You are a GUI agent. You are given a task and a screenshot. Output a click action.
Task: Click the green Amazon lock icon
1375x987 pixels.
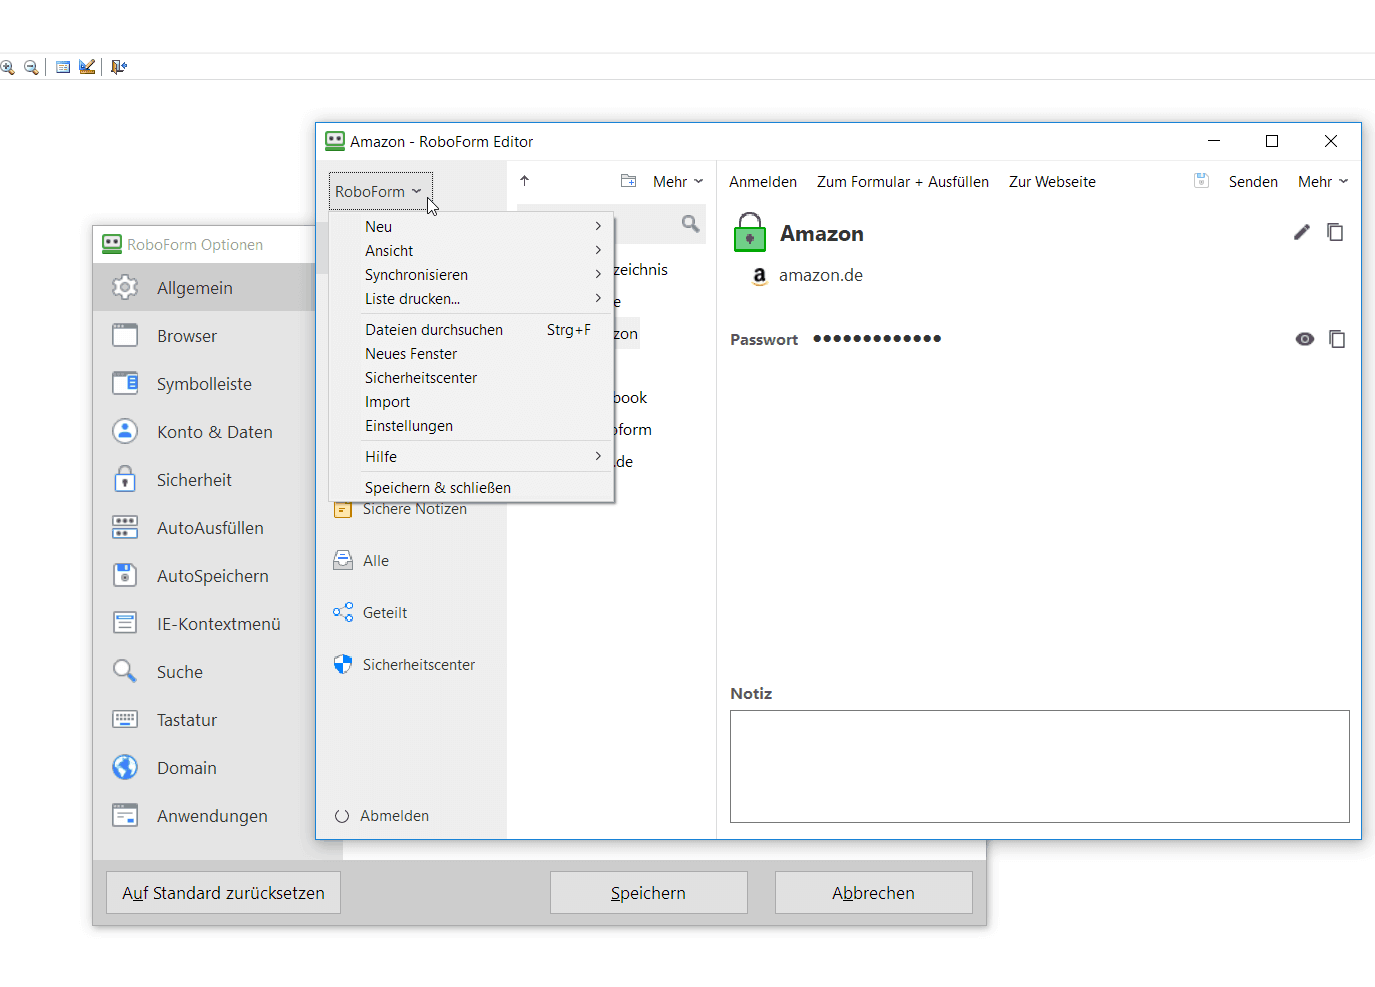pos(749,232)
